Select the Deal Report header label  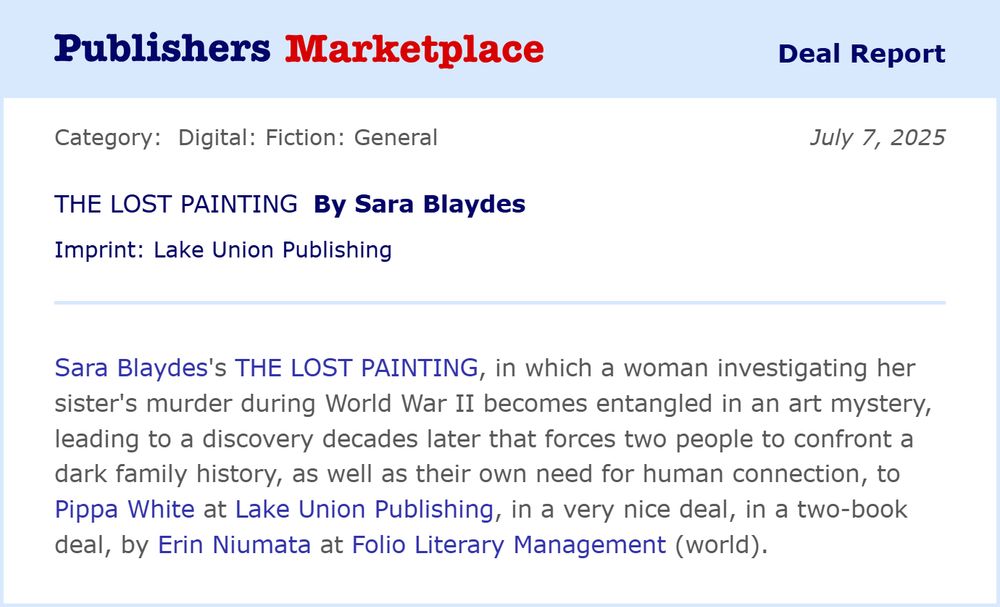tap(861, 54)
